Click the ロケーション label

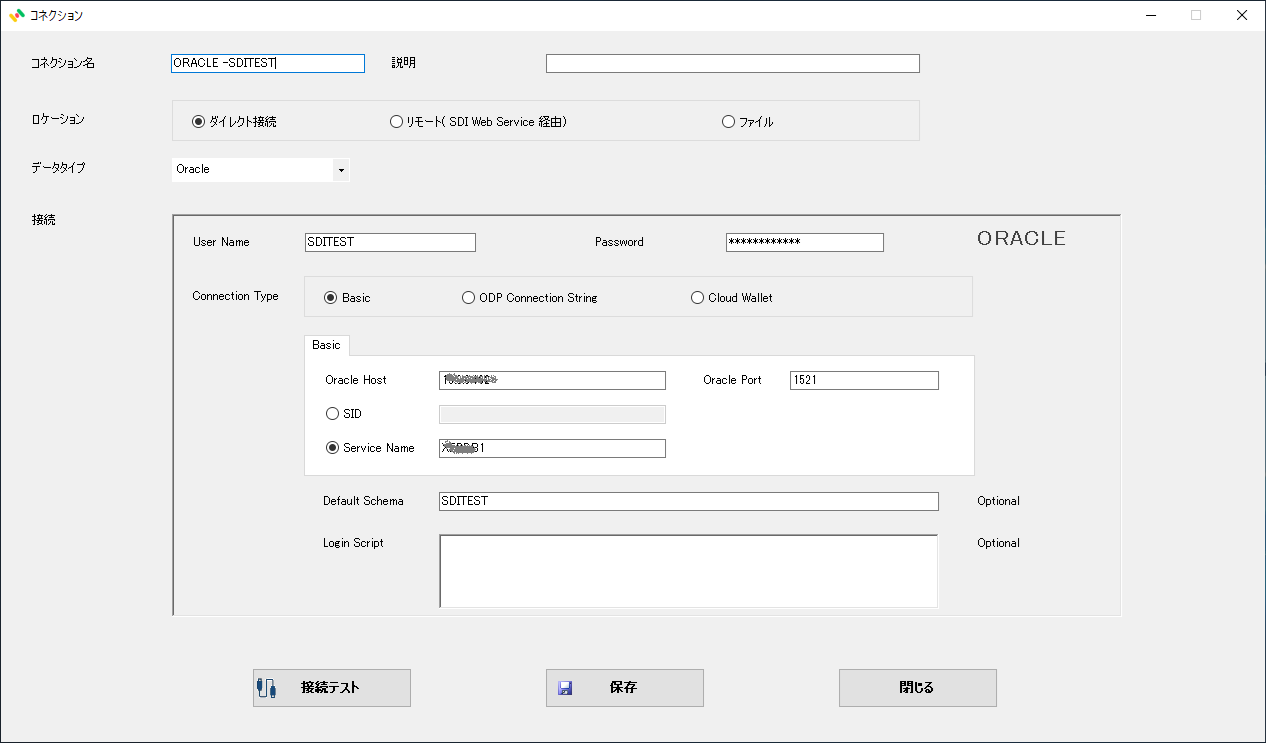[x=58, y=119]
